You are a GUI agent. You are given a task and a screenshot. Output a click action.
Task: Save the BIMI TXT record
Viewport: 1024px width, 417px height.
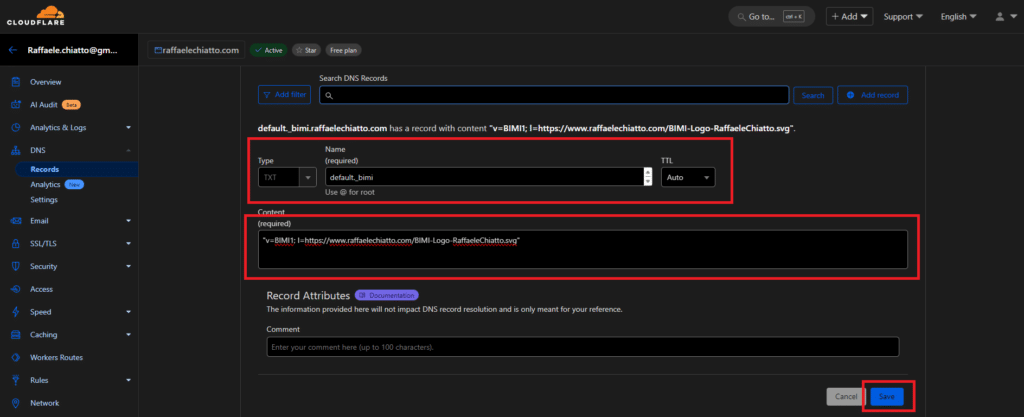(887, 396)
